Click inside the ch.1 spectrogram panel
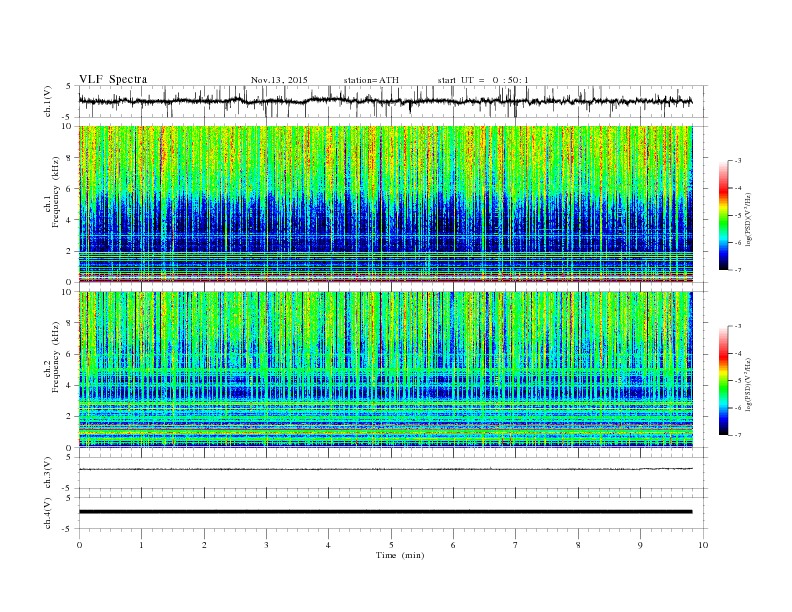 tap(385, 204)
